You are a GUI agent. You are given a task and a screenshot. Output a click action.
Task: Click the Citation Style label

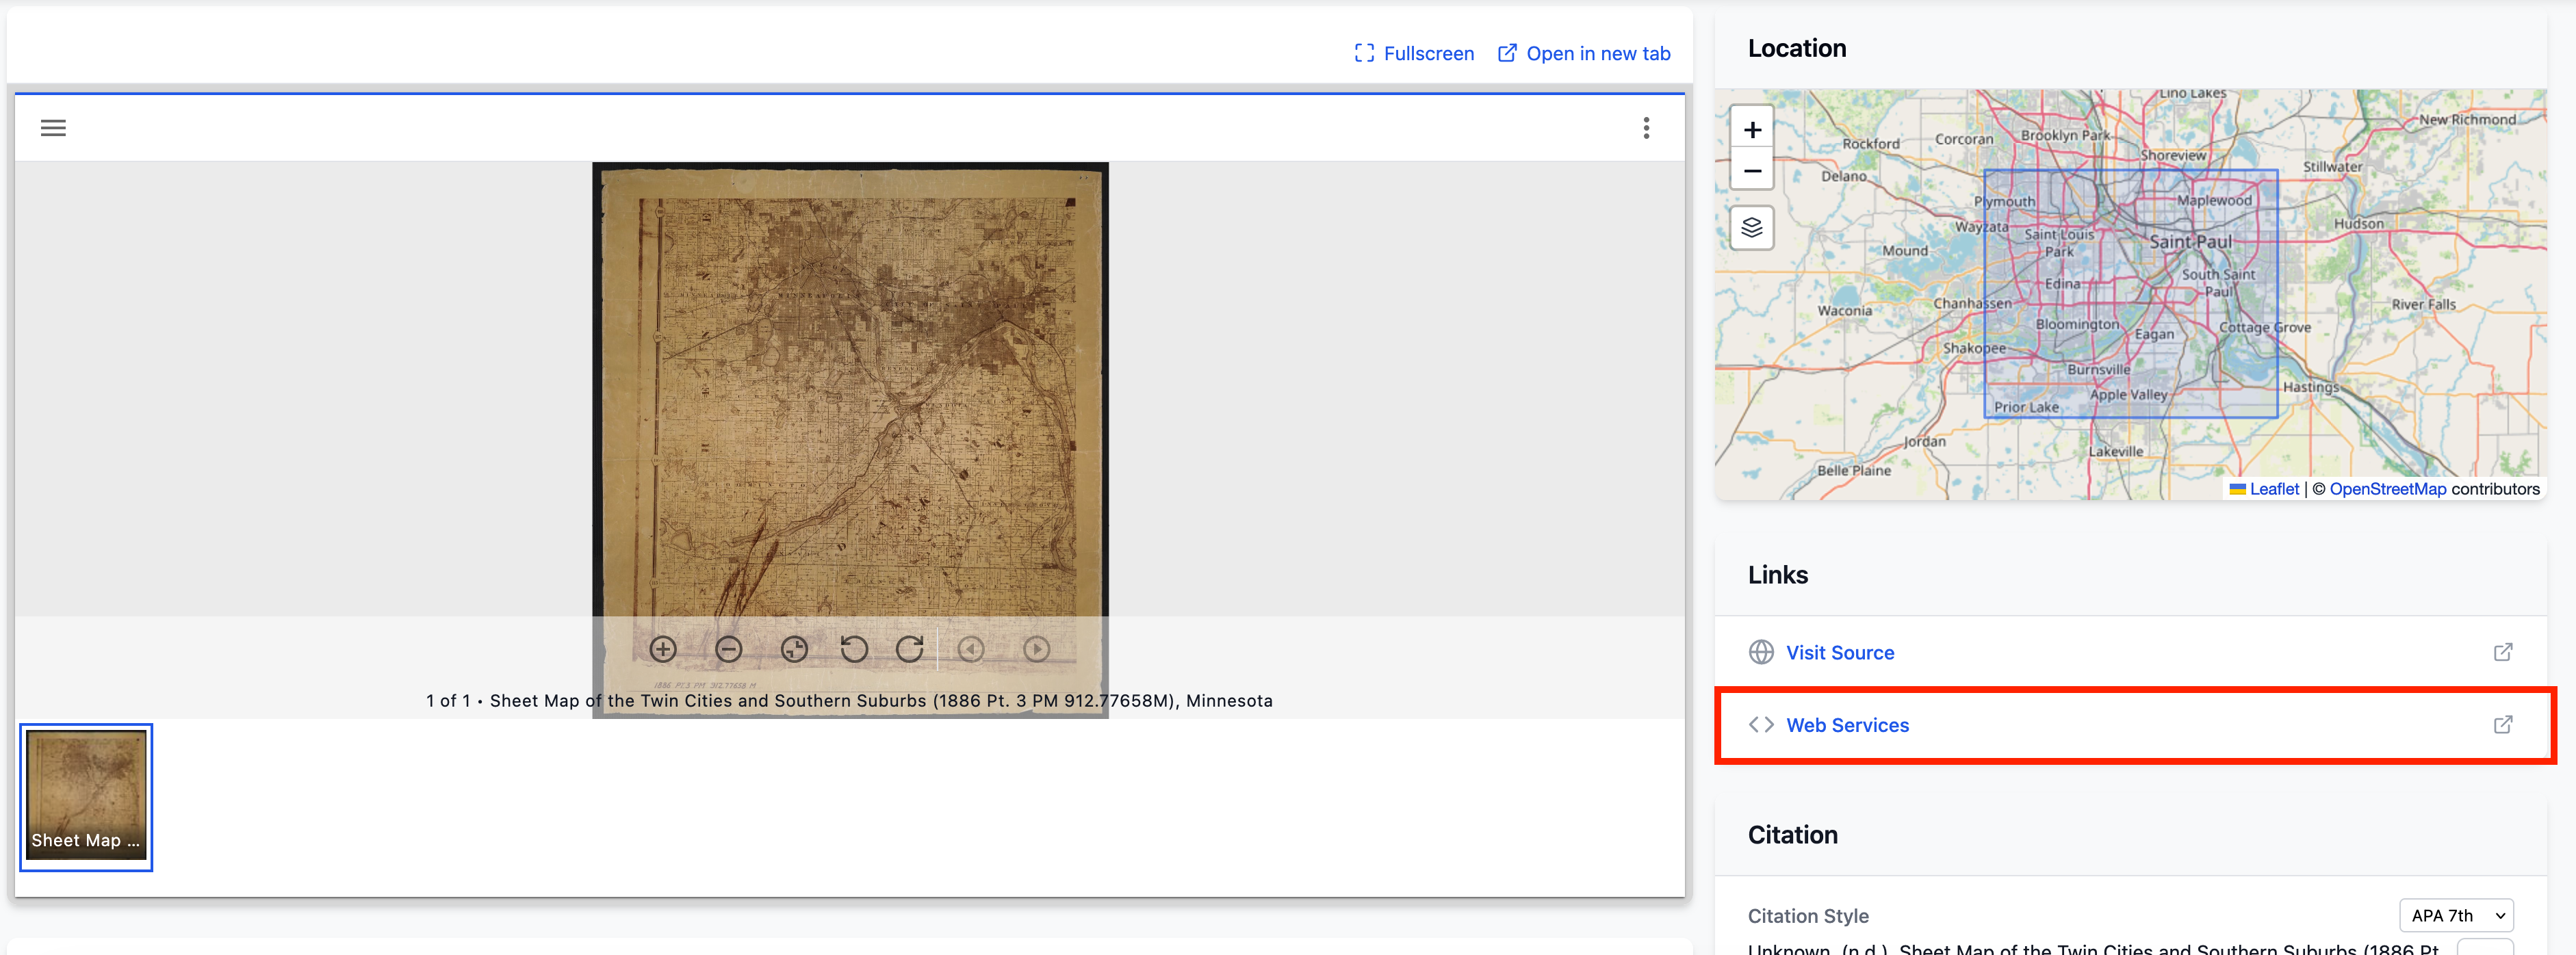click(x=1807, y=915)
